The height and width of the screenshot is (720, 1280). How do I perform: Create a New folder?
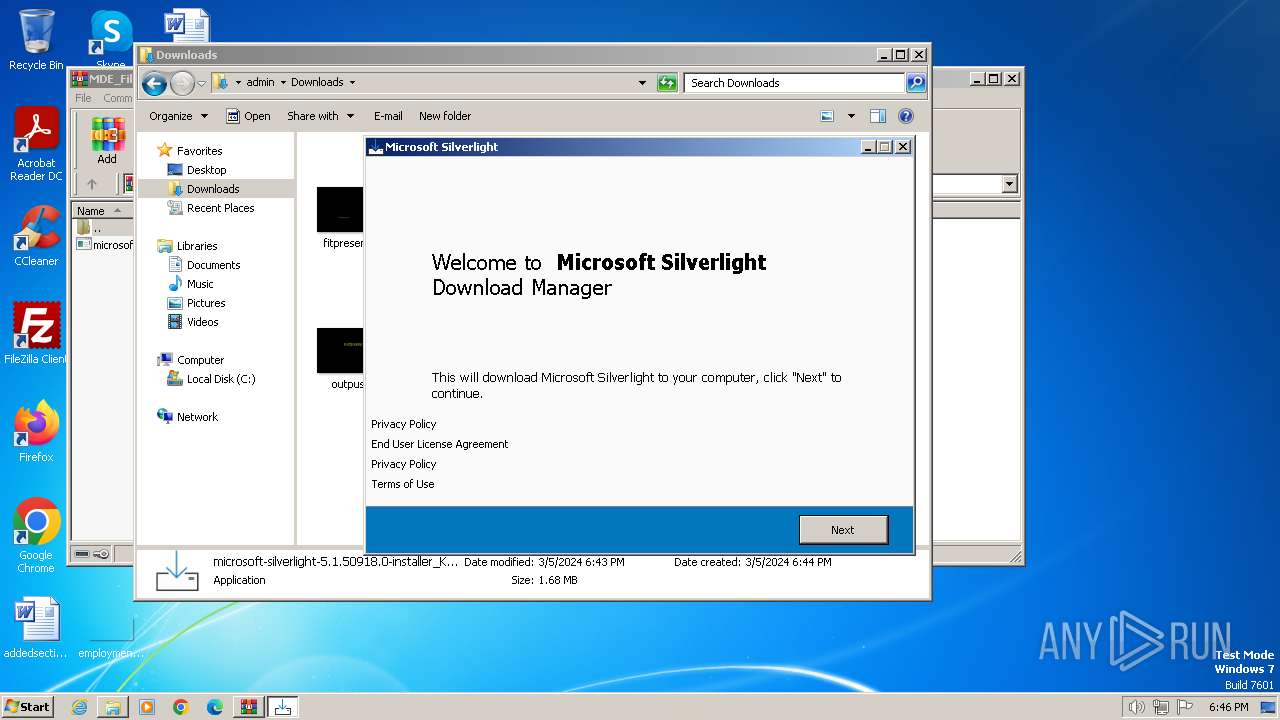point(445,116)
